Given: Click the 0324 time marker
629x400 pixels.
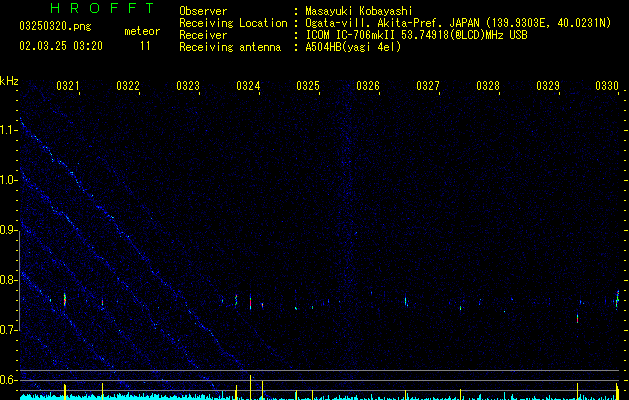Looking at the screenshot, I should 248,86.
